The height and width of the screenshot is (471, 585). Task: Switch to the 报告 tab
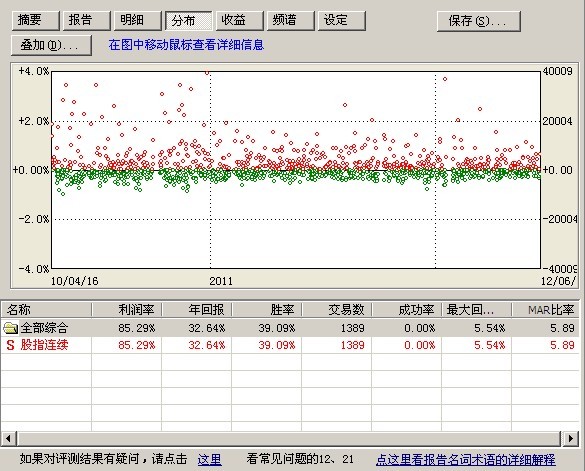point(87,20)
